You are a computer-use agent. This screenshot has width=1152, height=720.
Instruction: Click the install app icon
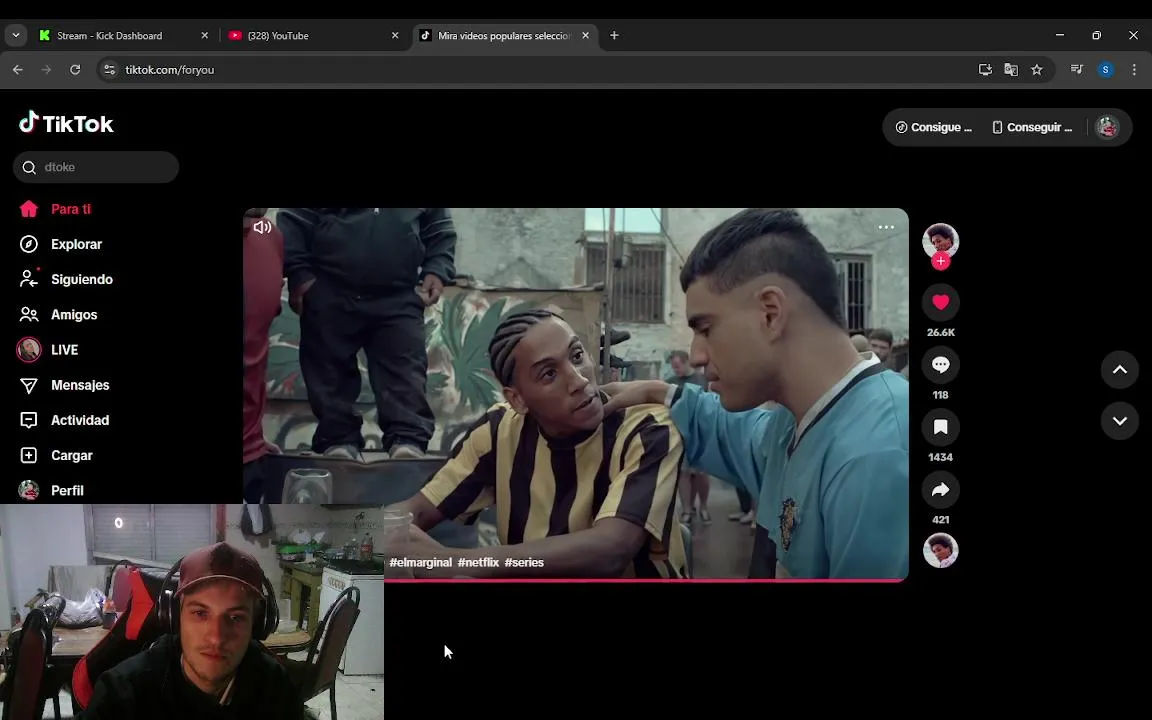985,70
